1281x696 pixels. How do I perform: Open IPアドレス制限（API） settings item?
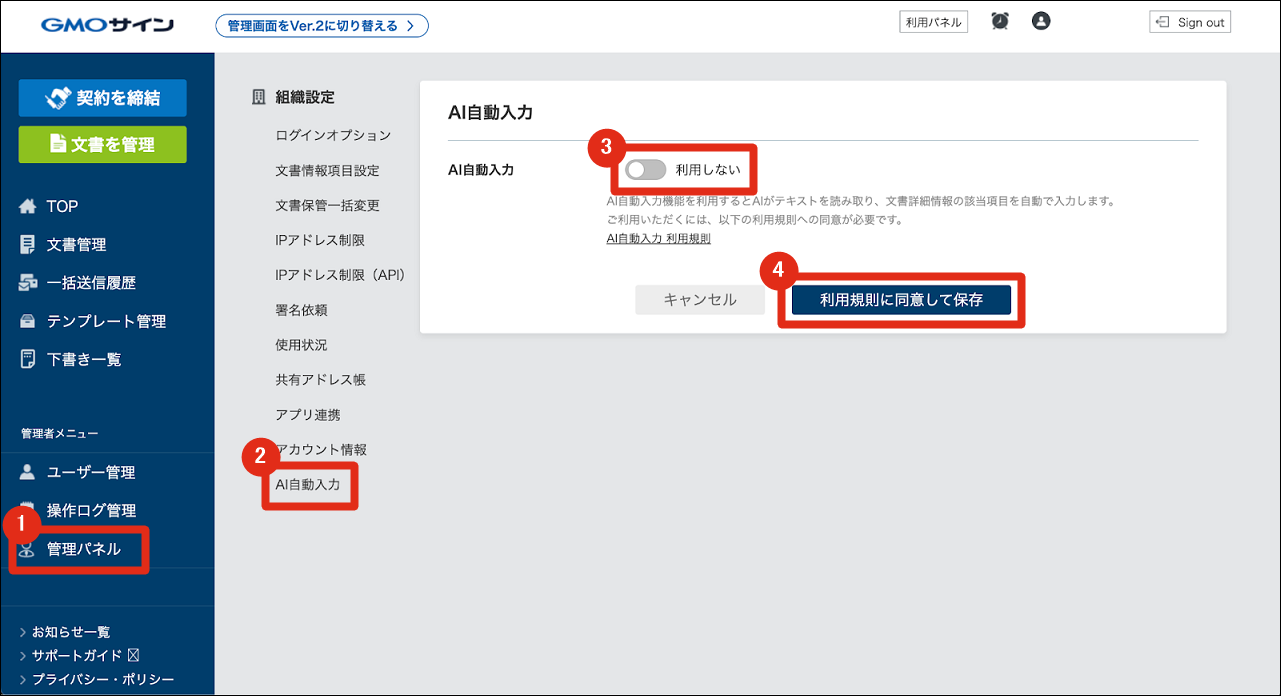point(340,274)
